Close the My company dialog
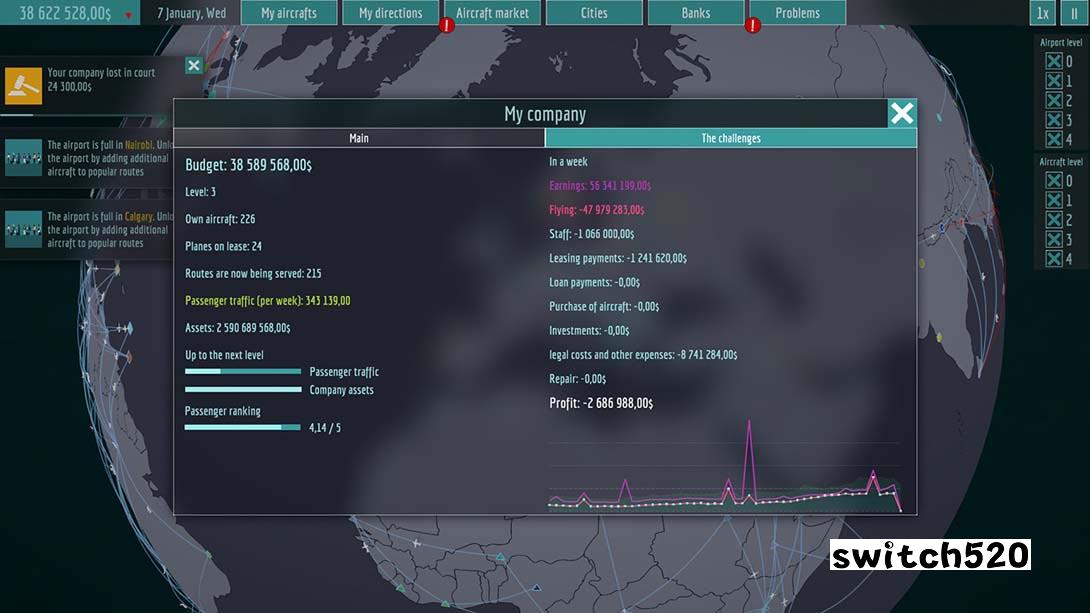Viewport: 1090px width, 613px height. 902,113
